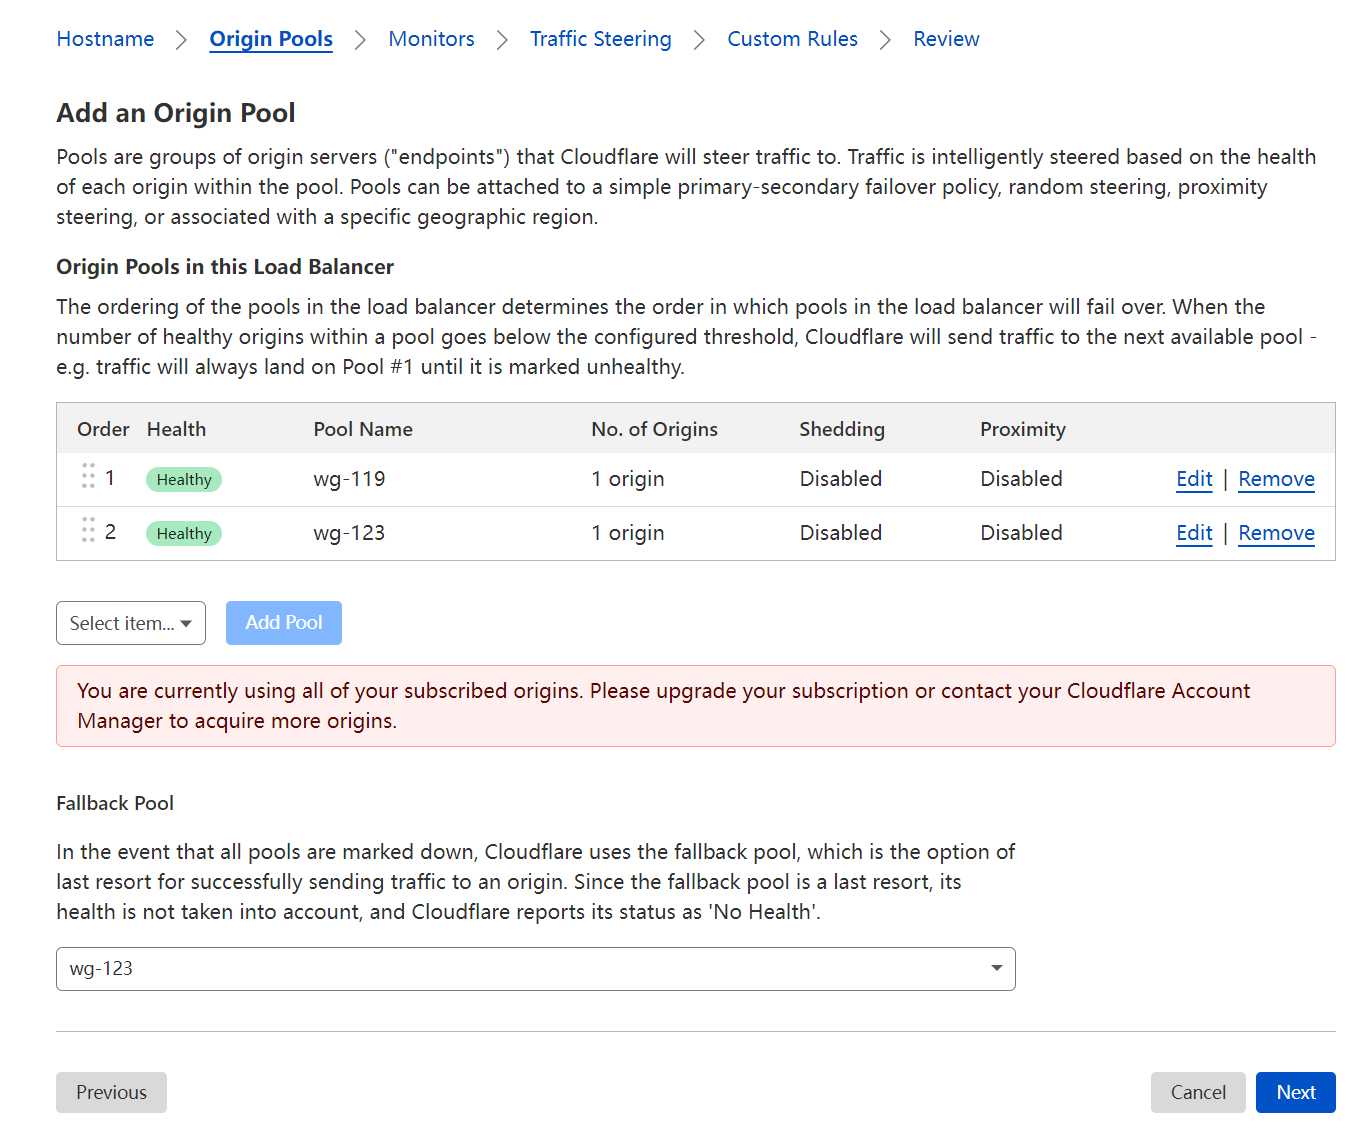Click the Fallback Pool heading
Viewport: 1353px width, 1133px height.
(x=115, y=803)
